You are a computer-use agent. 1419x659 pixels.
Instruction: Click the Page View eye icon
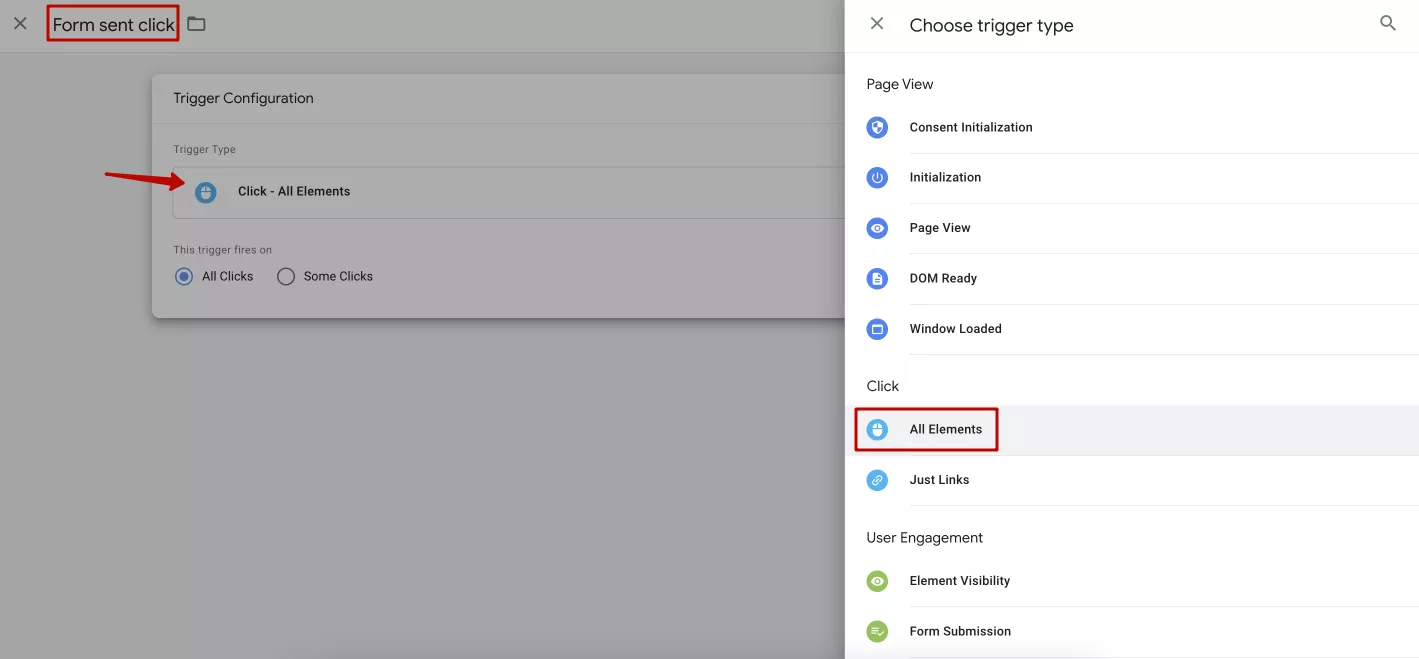[877, 228]
